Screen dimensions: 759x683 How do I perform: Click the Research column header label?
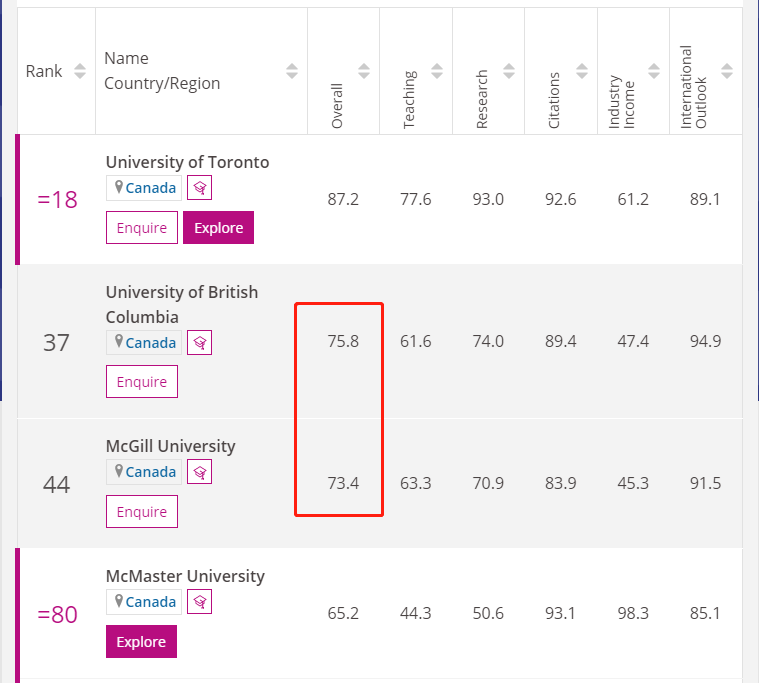click(x=482, y=99)
